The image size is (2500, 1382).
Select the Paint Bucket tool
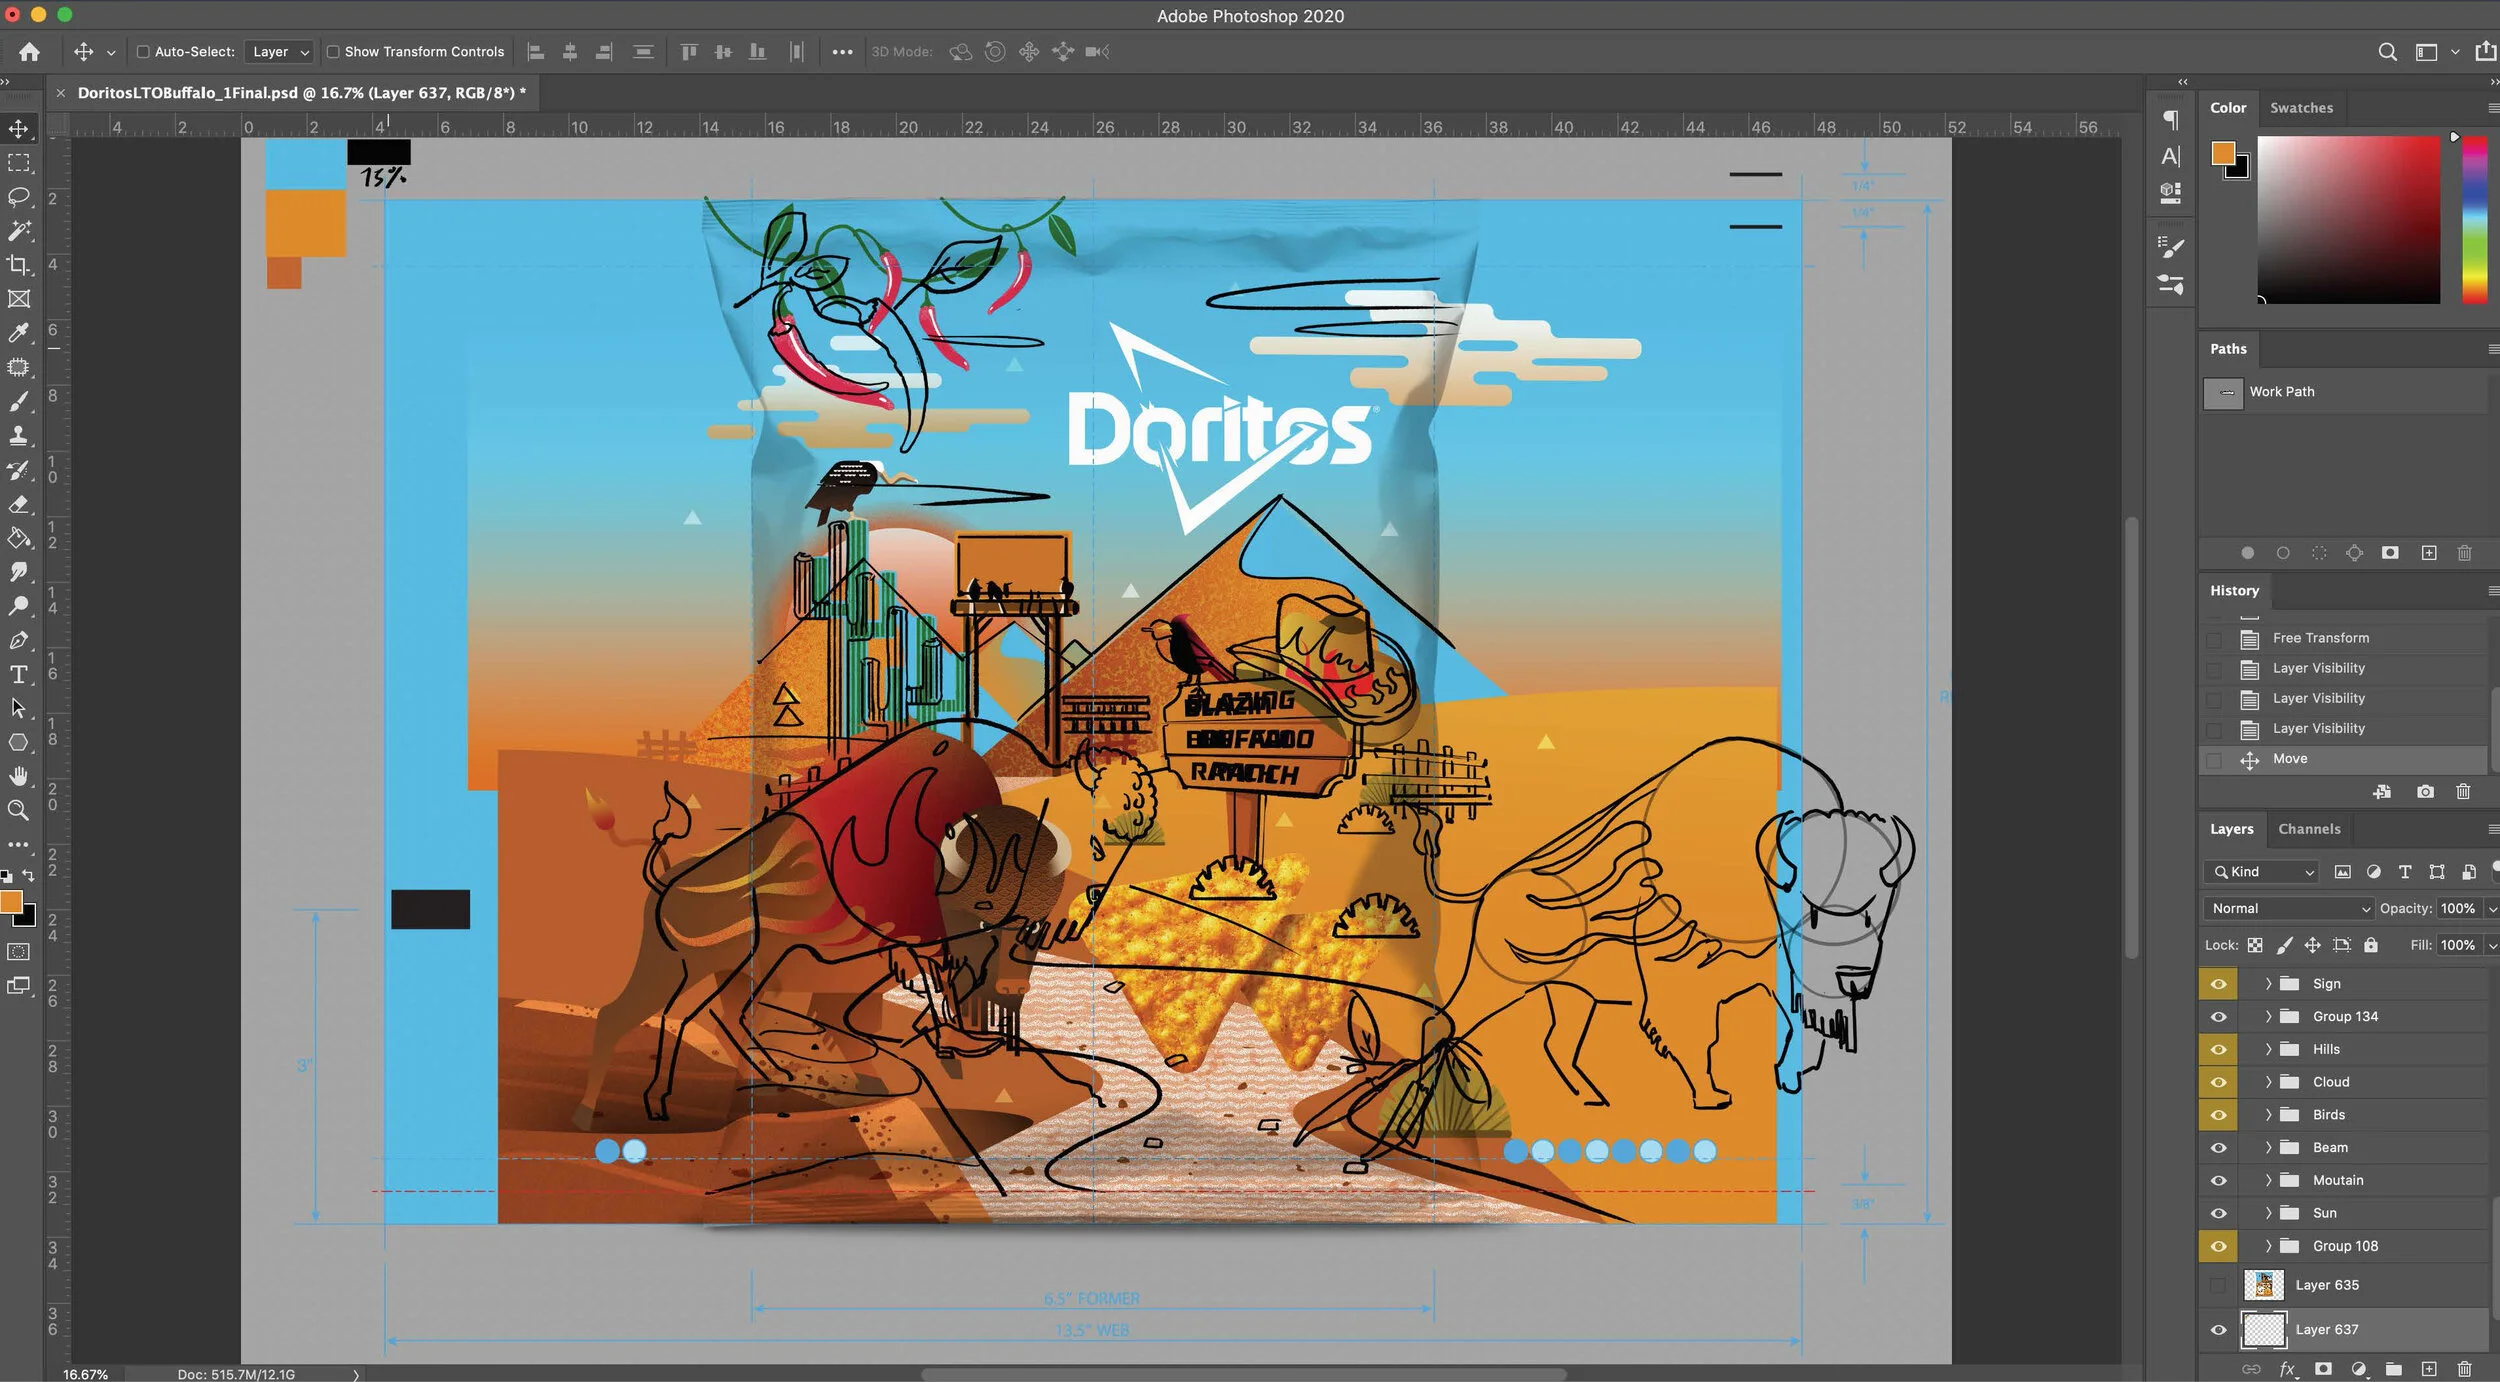point(19,538)
